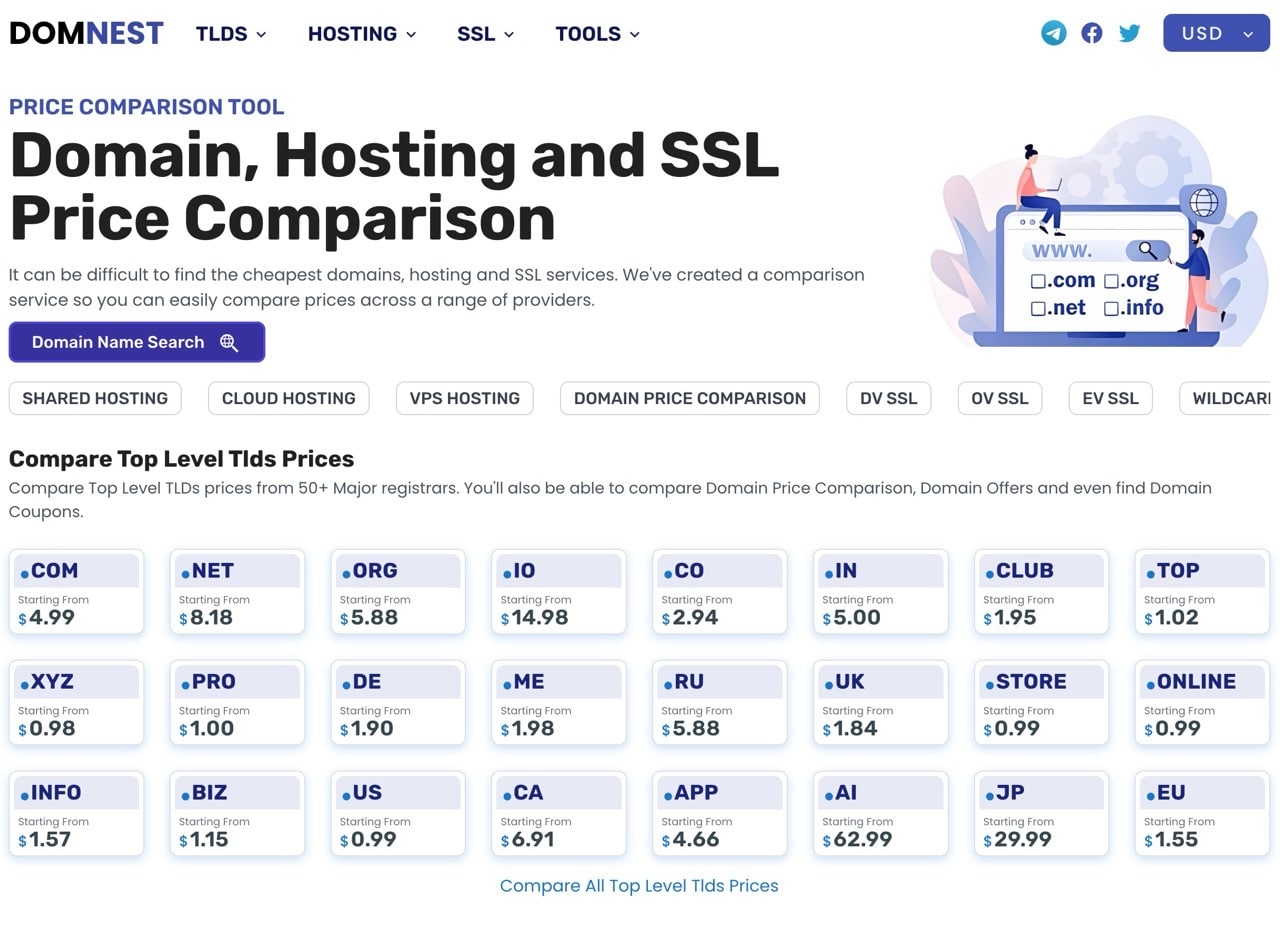The image size is (1280, 926).
Task: Select the .STORE domain card
Action: pos(1041,703)
